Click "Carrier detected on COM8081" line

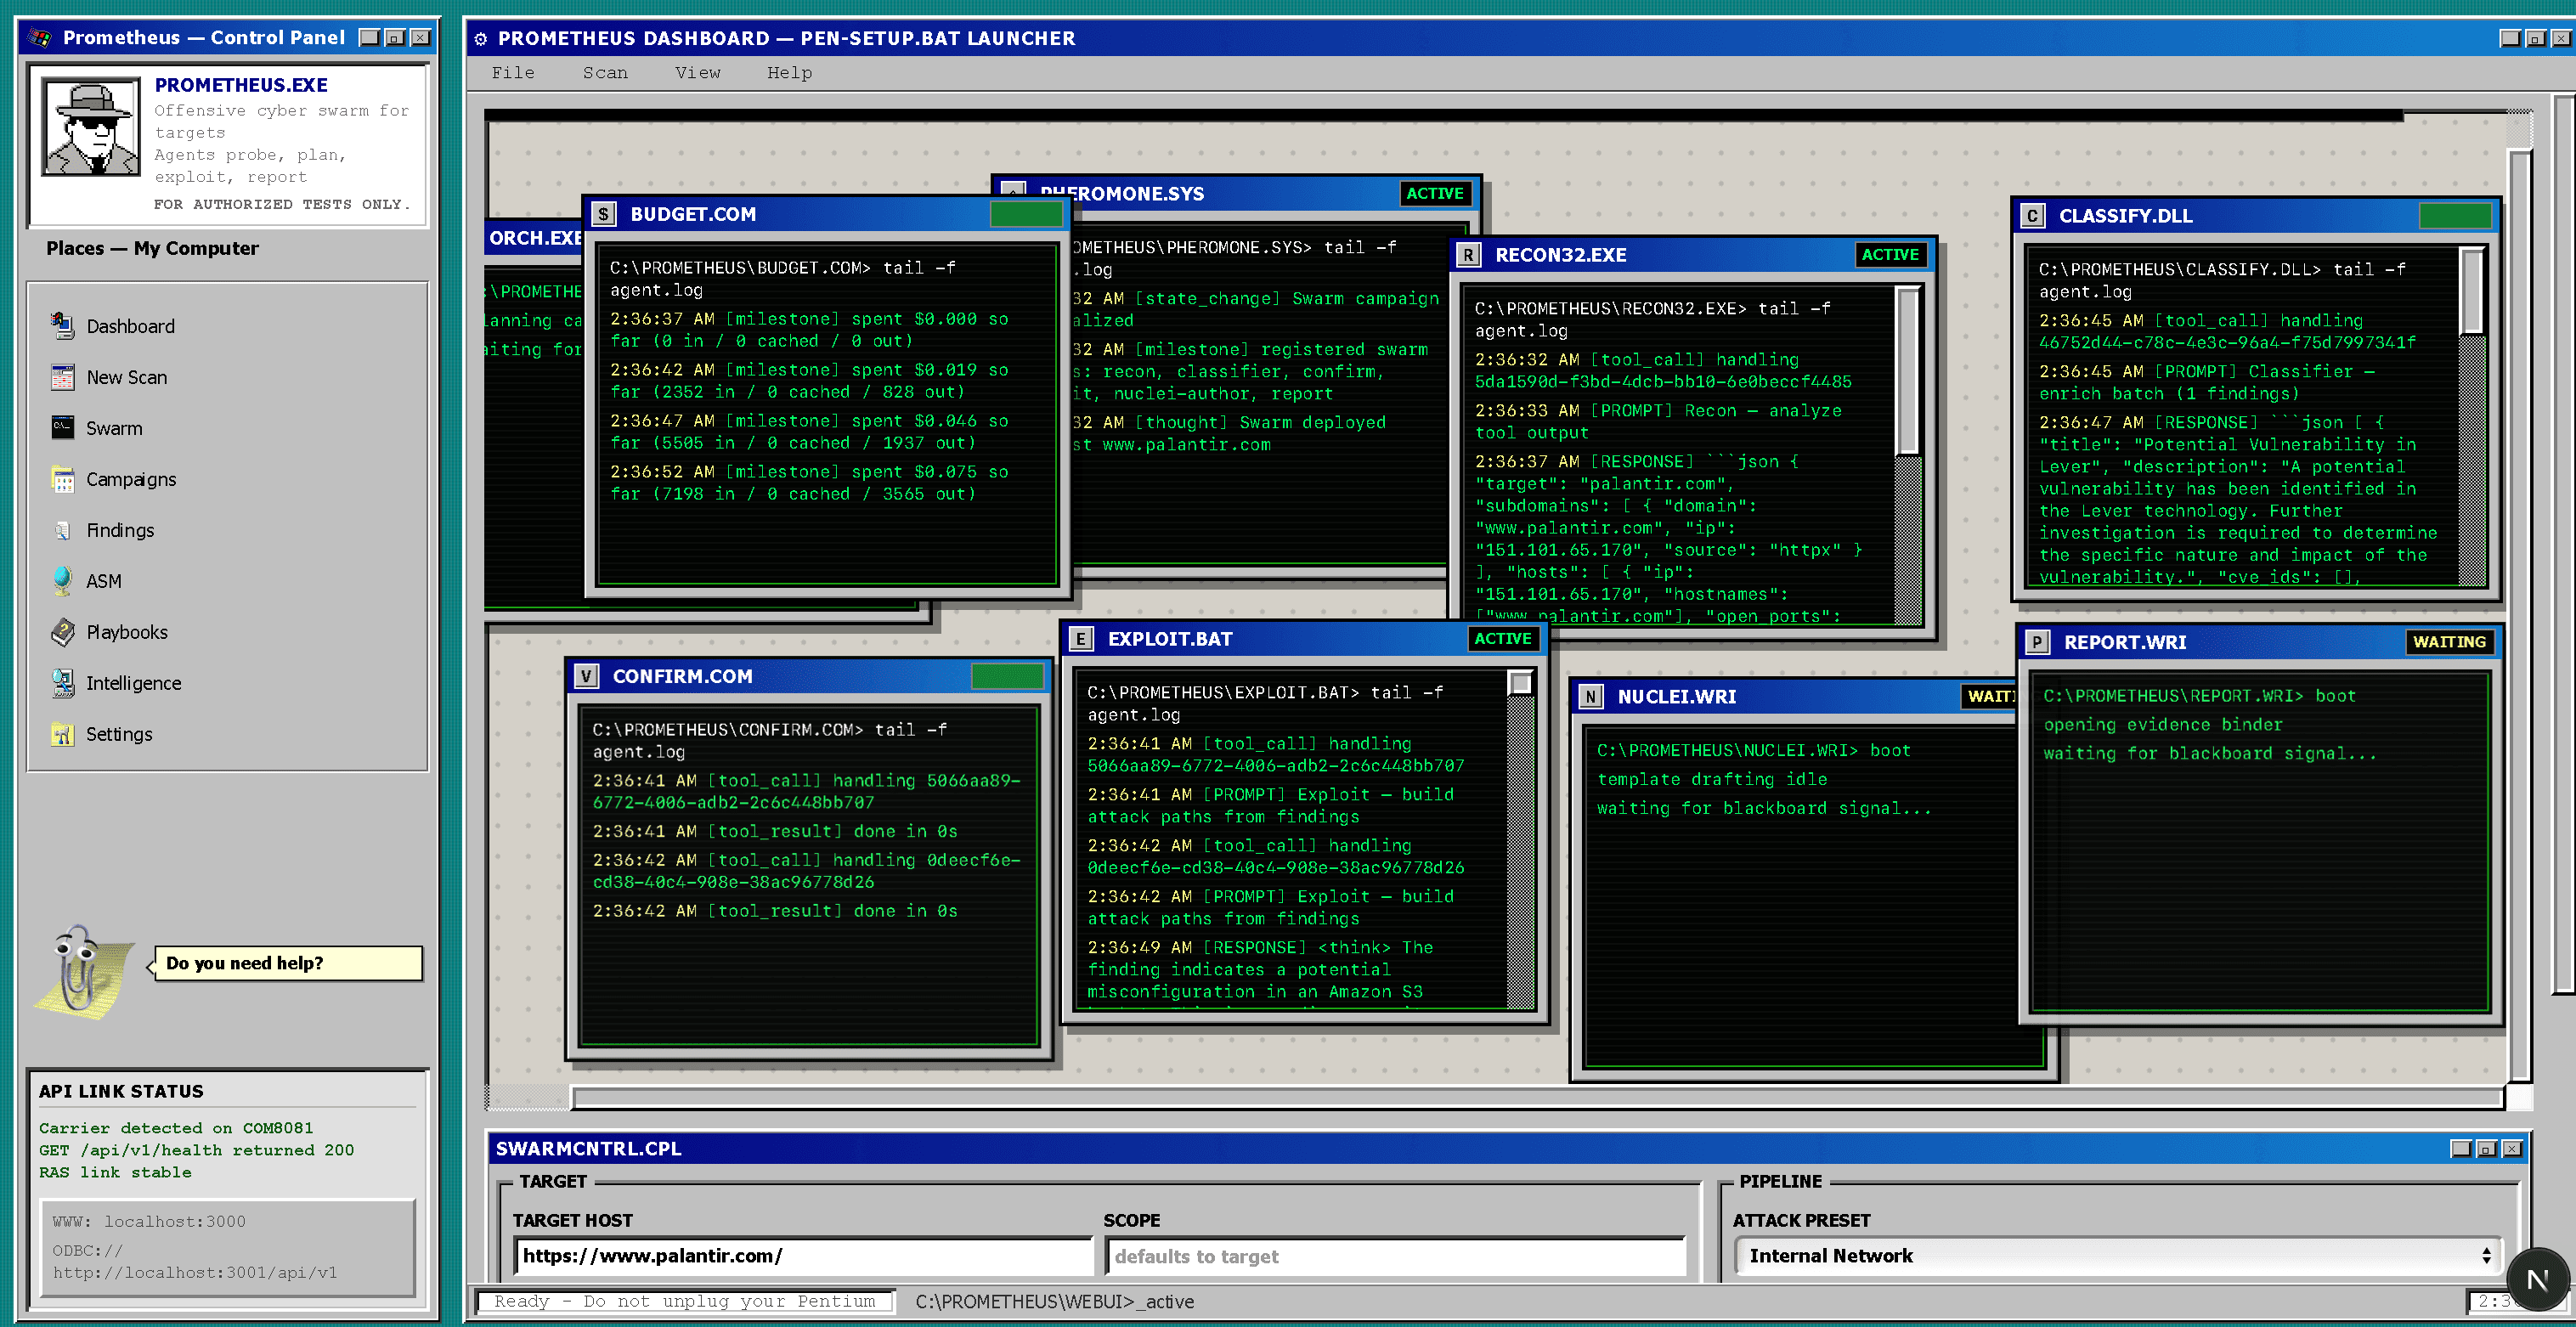(176, 1128)
